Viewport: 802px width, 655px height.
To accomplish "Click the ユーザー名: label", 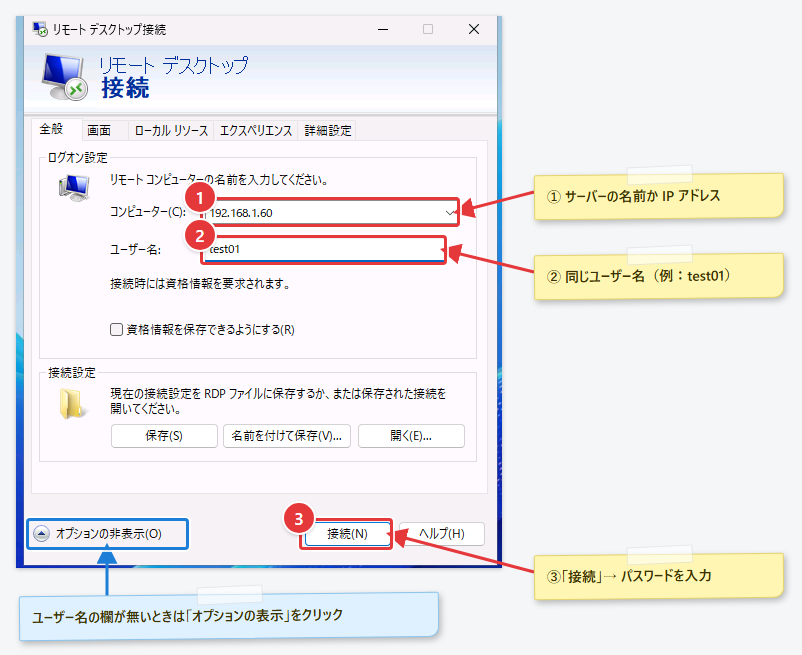I will (x=136, y=250).
